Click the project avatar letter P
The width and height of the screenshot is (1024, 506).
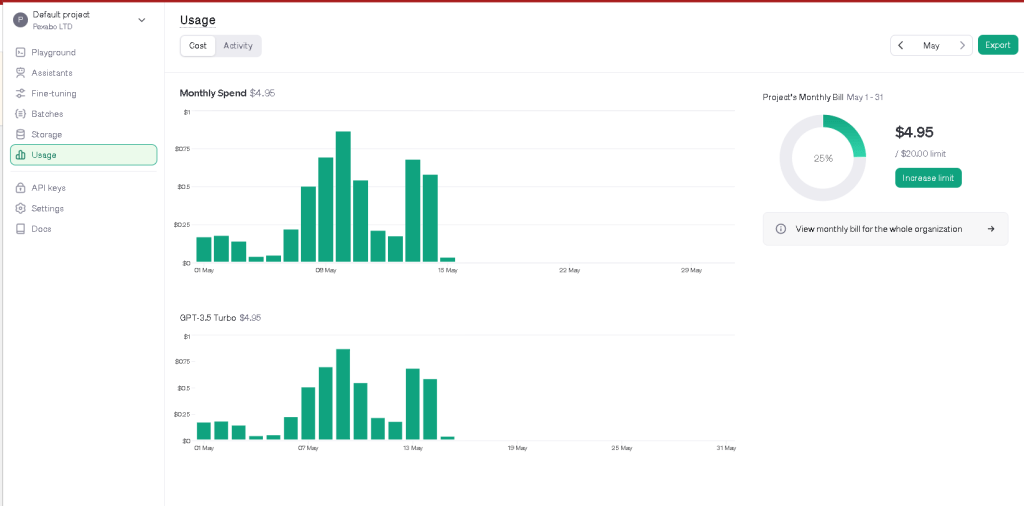point(20,20)
